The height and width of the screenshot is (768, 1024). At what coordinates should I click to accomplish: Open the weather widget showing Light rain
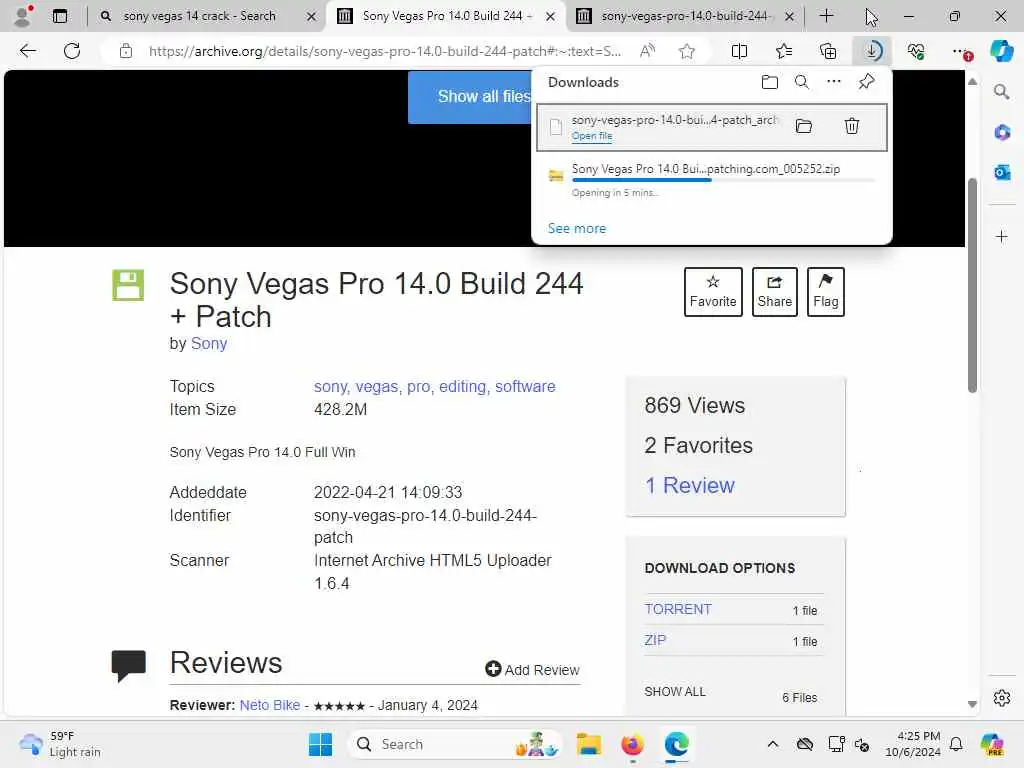(x=60, y=744)
